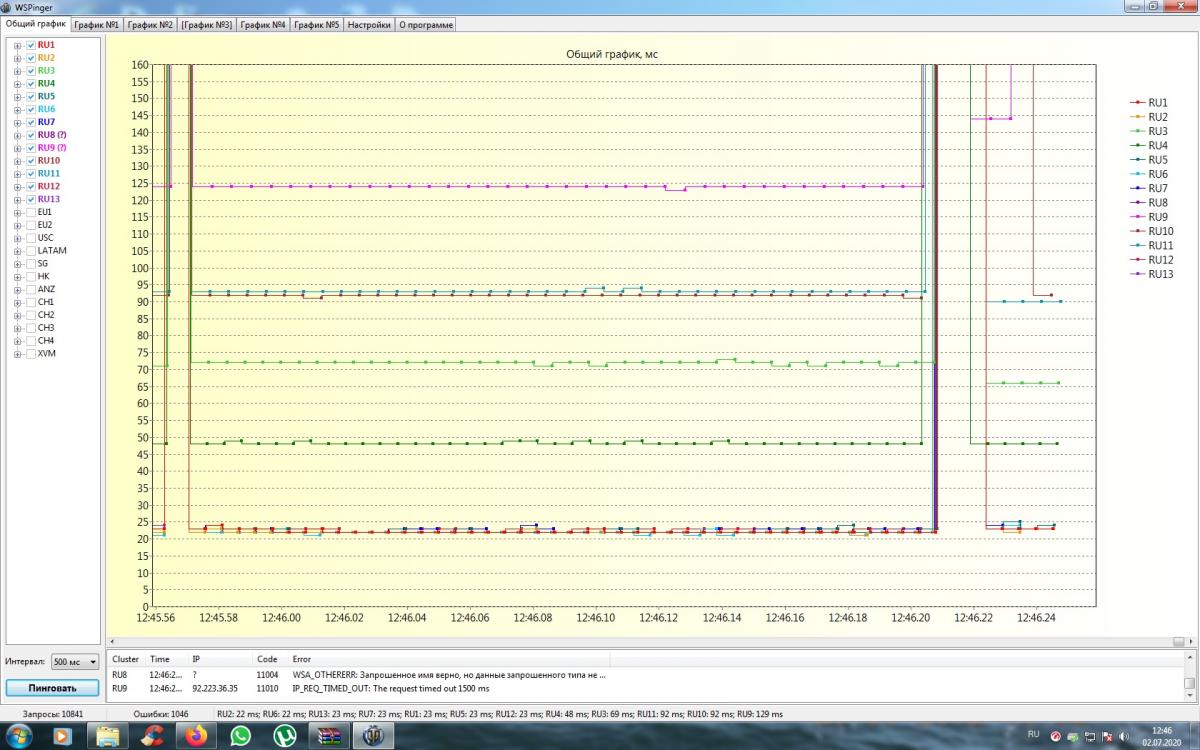Viewport: 1200px width, 750px height.
Task: Disable the RU9 server checkbox
Action: pos(31,148)
